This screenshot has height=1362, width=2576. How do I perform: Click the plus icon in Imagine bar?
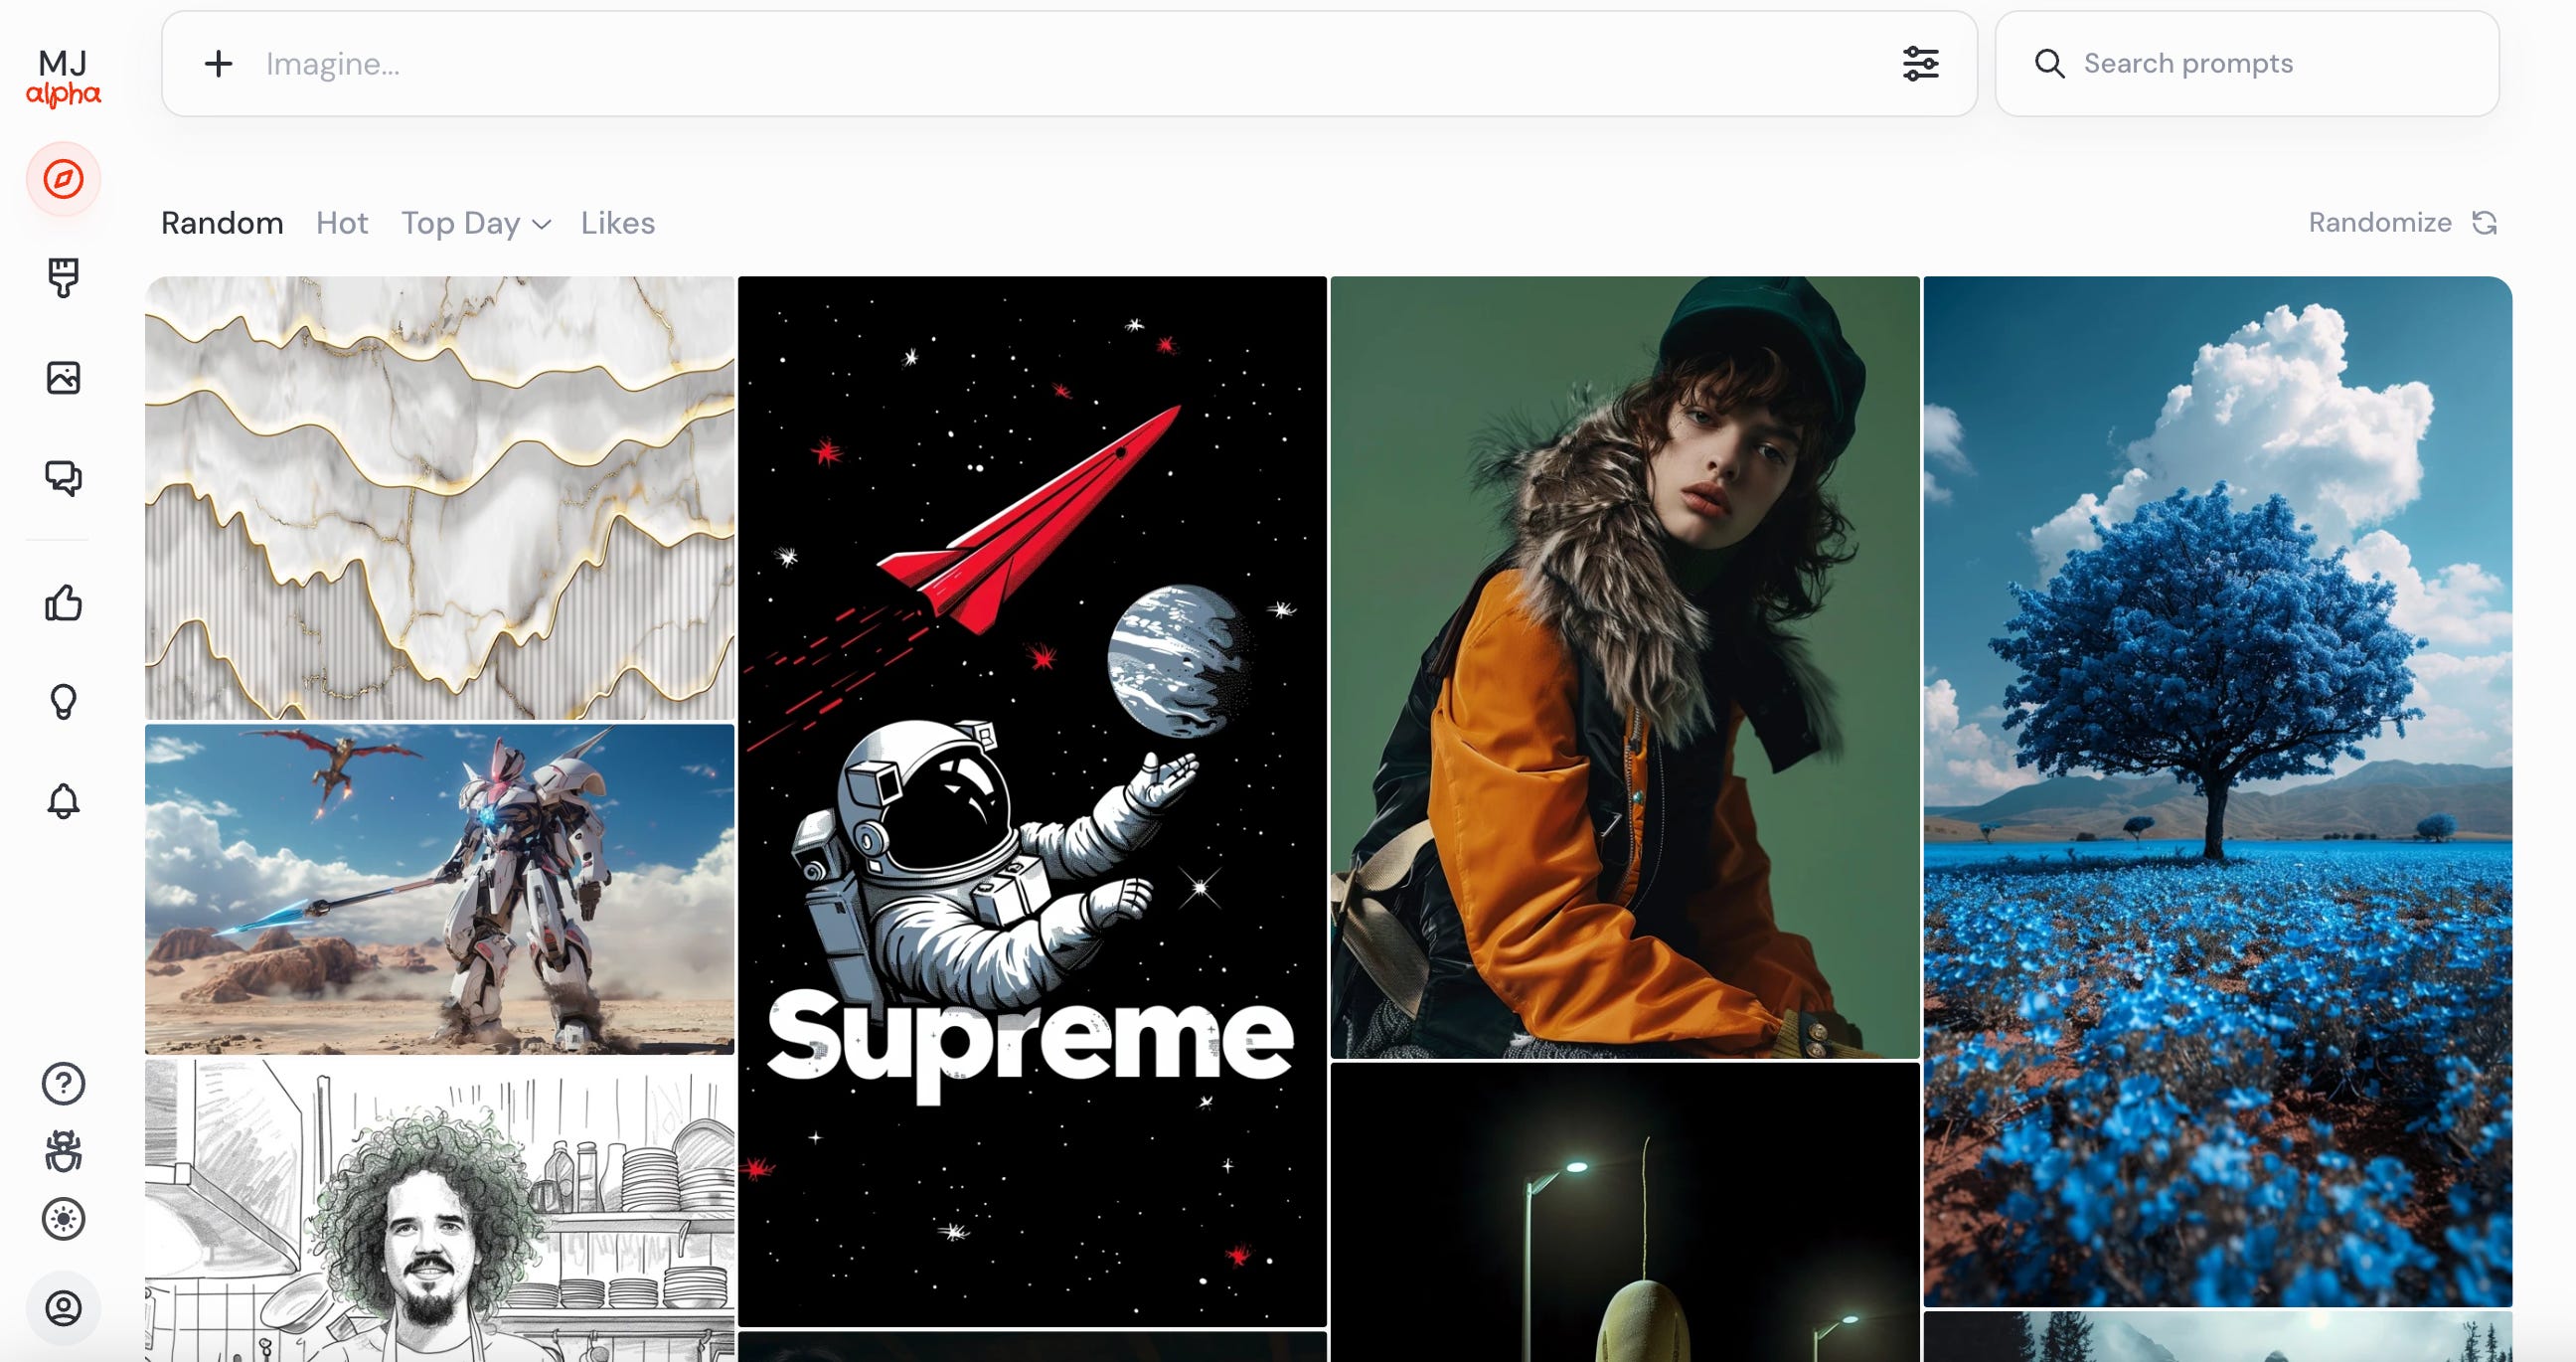click(218, 64)
